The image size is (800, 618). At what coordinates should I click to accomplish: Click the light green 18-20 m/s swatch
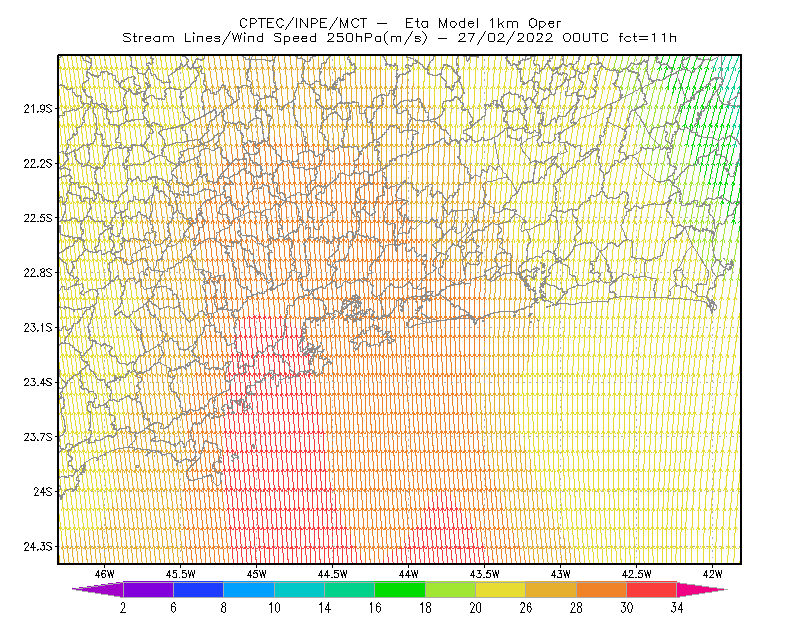(450, 589)
